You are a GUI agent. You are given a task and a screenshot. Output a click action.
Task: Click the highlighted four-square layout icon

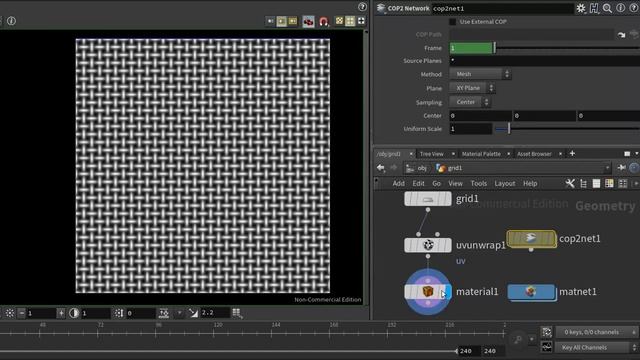pyautogui.click(x=350, y=21)
